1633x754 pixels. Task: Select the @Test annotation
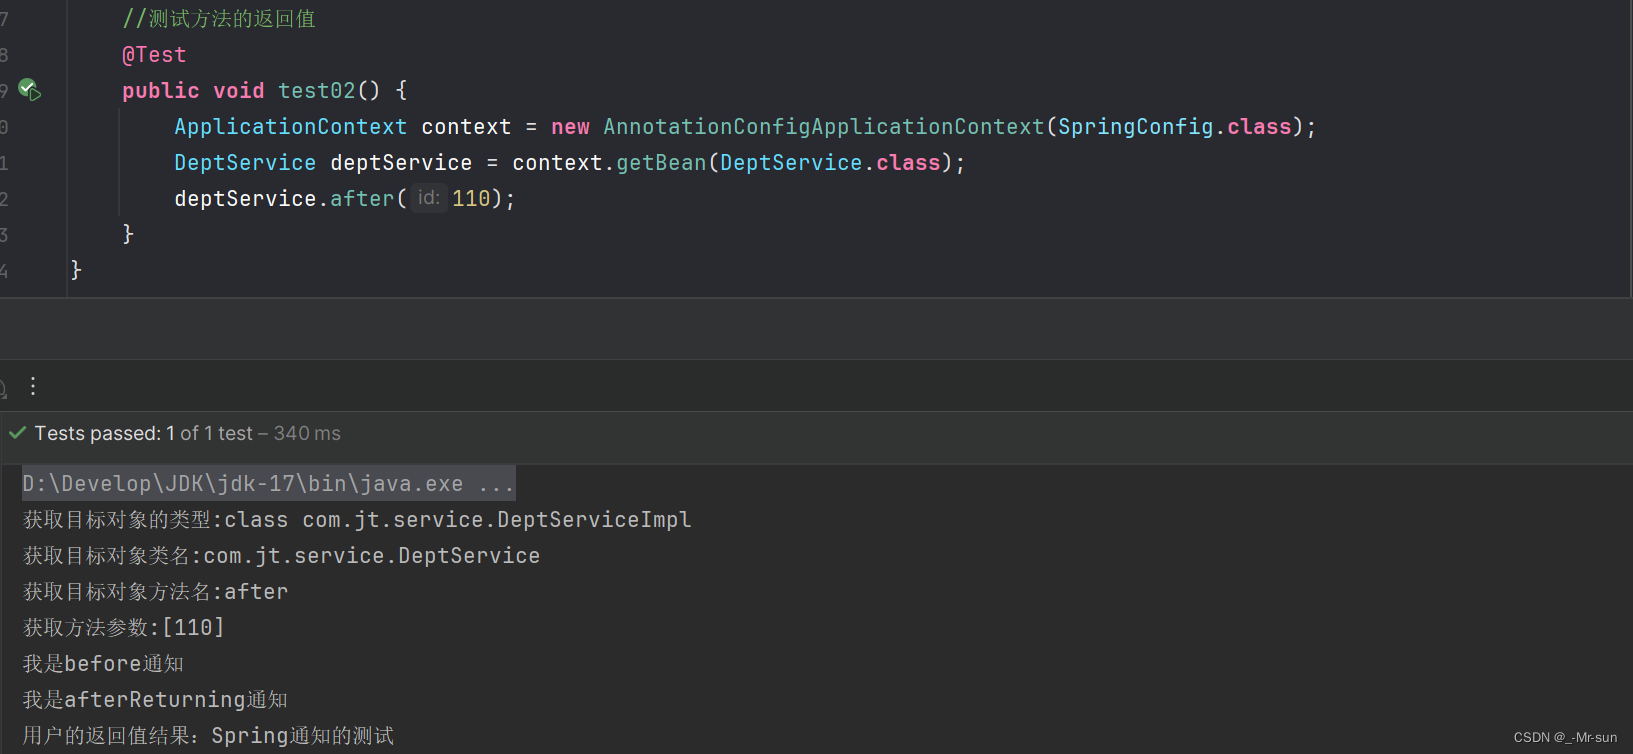click(154, 55)
